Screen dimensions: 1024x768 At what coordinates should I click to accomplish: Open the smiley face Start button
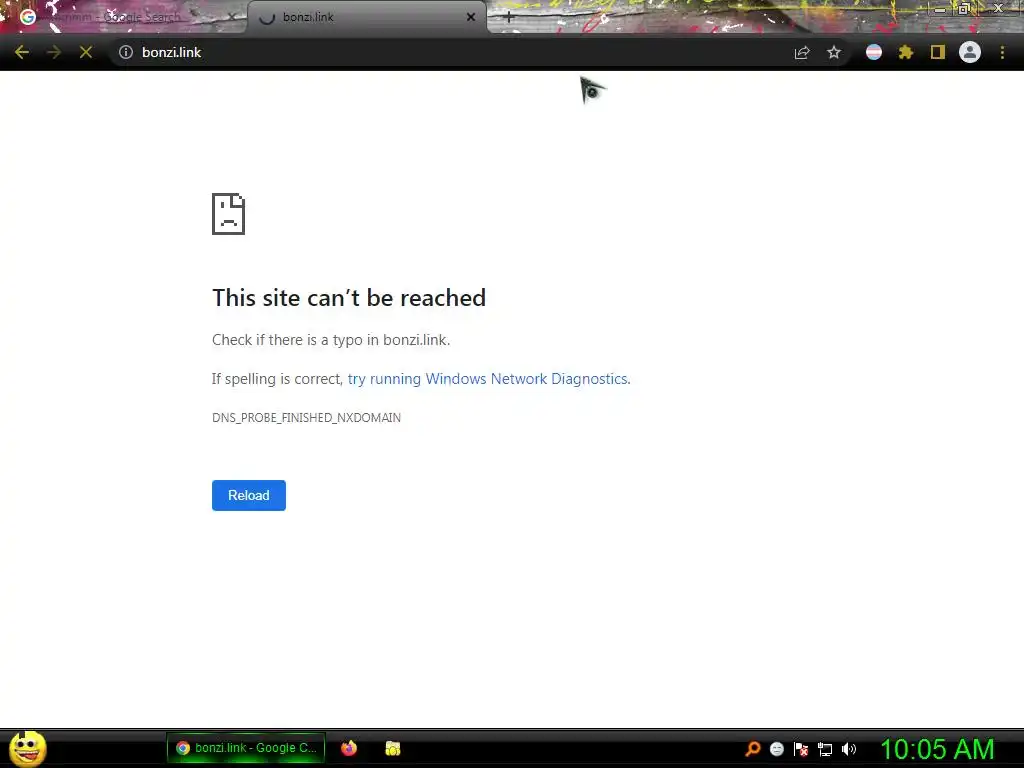(27, 748)
